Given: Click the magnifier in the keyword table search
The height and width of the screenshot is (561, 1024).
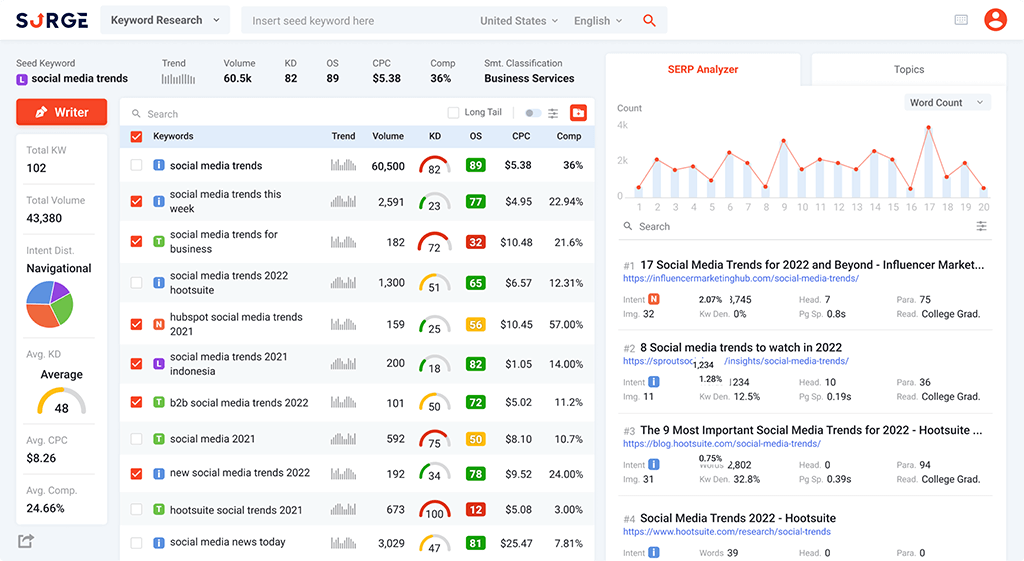Looking at the screenshot, I should tap(136, 114).
